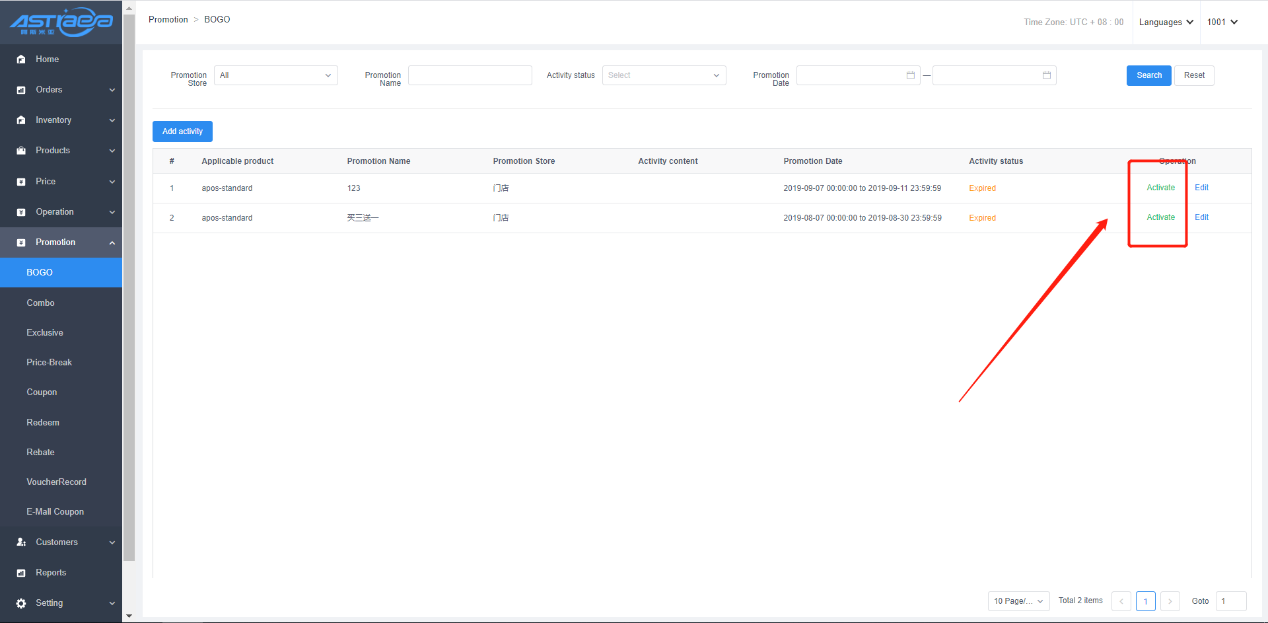Click the Promotion Name input field
Screen dimensions: 1268x623
click(470, 75)
